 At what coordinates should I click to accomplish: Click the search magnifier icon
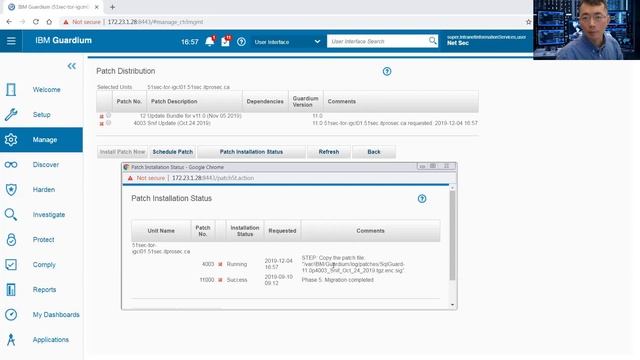(433, 41)
